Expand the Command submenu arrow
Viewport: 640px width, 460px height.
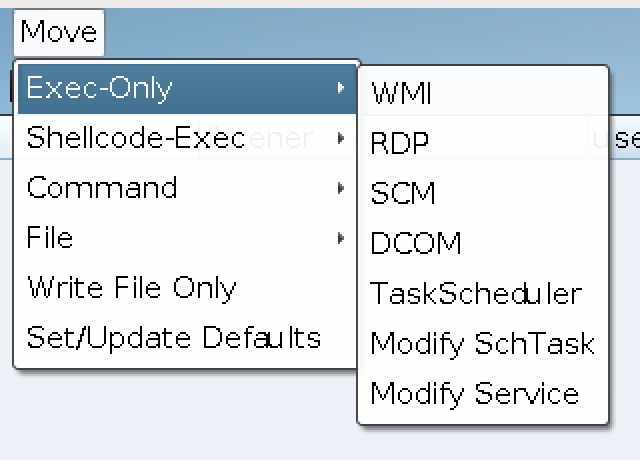pyautogui.click(x=341, y=188)
